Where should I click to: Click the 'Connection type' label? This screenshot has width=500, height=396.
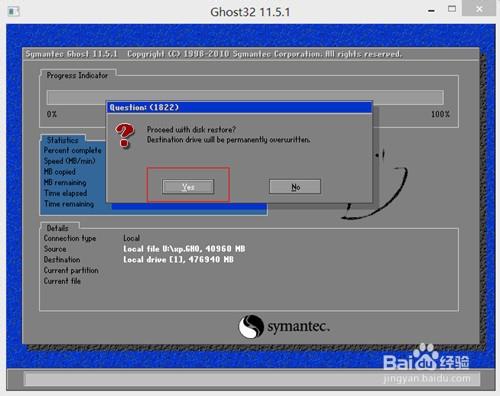(x=70, y=238)
